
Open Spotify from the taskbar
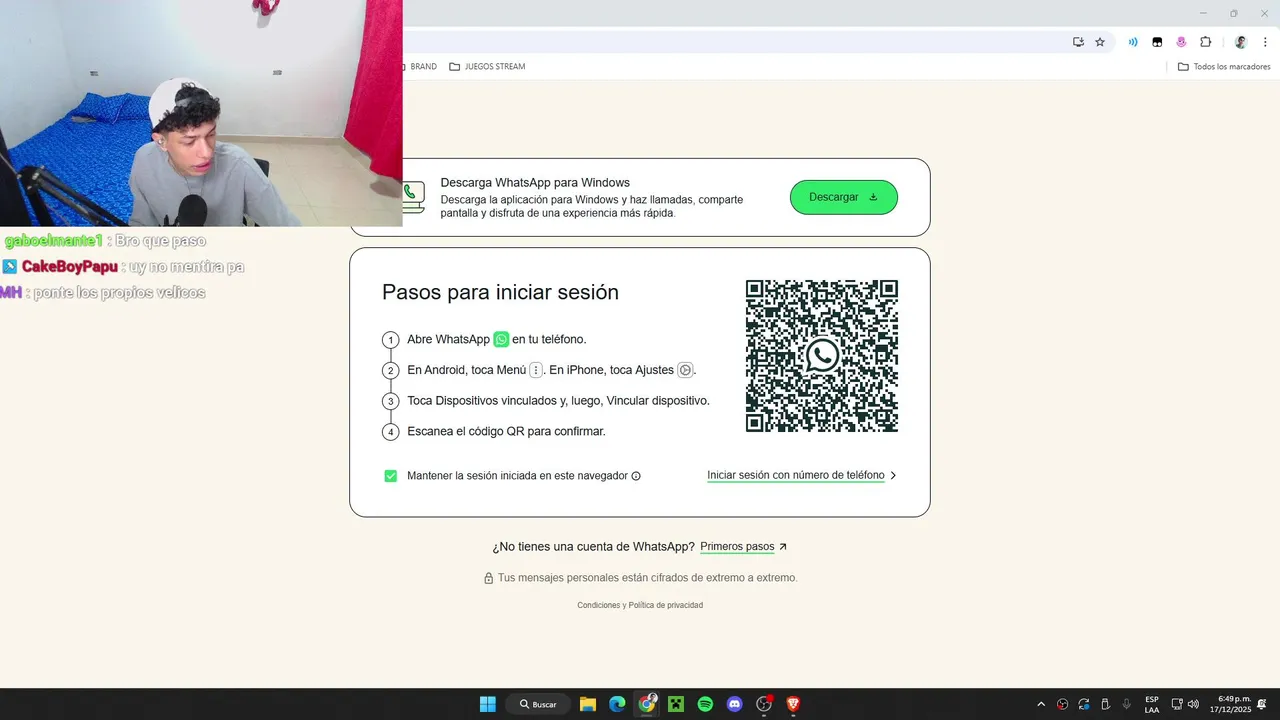[705, 704]
